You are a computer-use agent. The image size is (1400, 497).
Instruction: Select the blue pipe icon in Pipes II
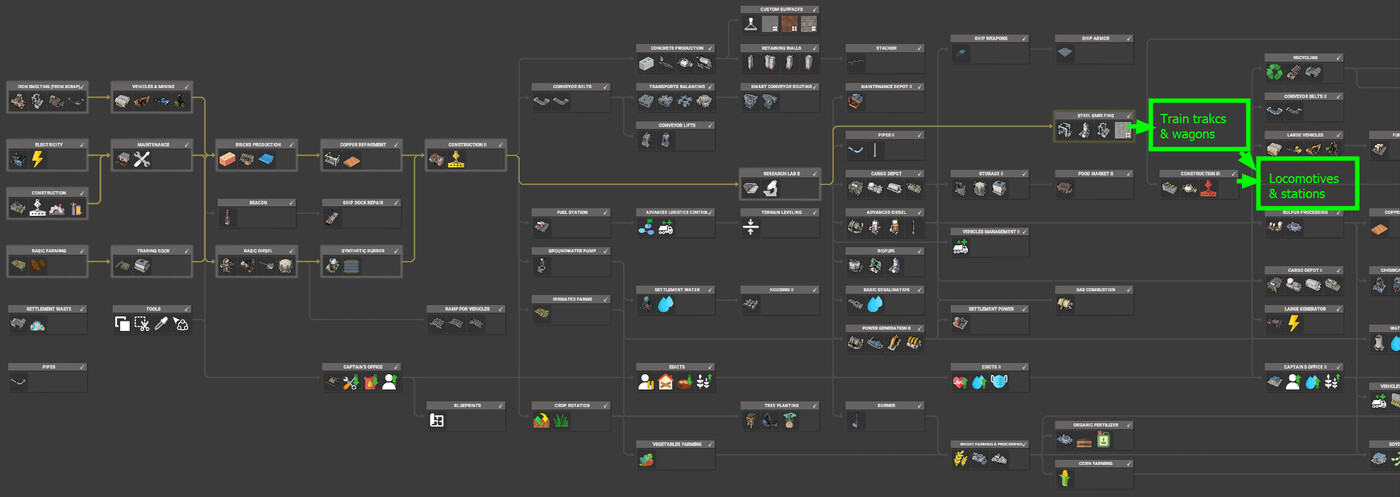pyautogui.click(x=855, y=150)
